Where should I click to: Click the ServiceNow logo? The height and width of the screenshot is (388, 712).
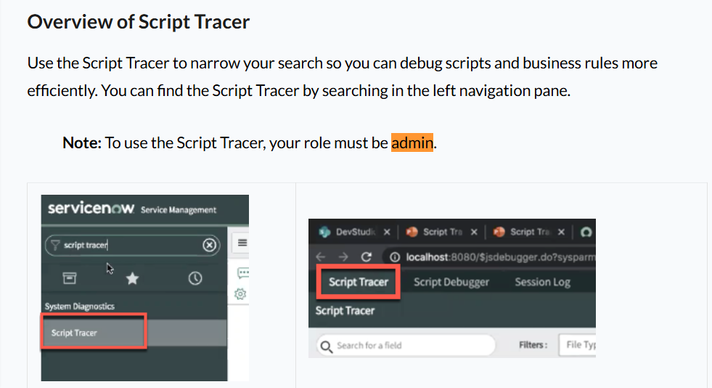[91, 209]
